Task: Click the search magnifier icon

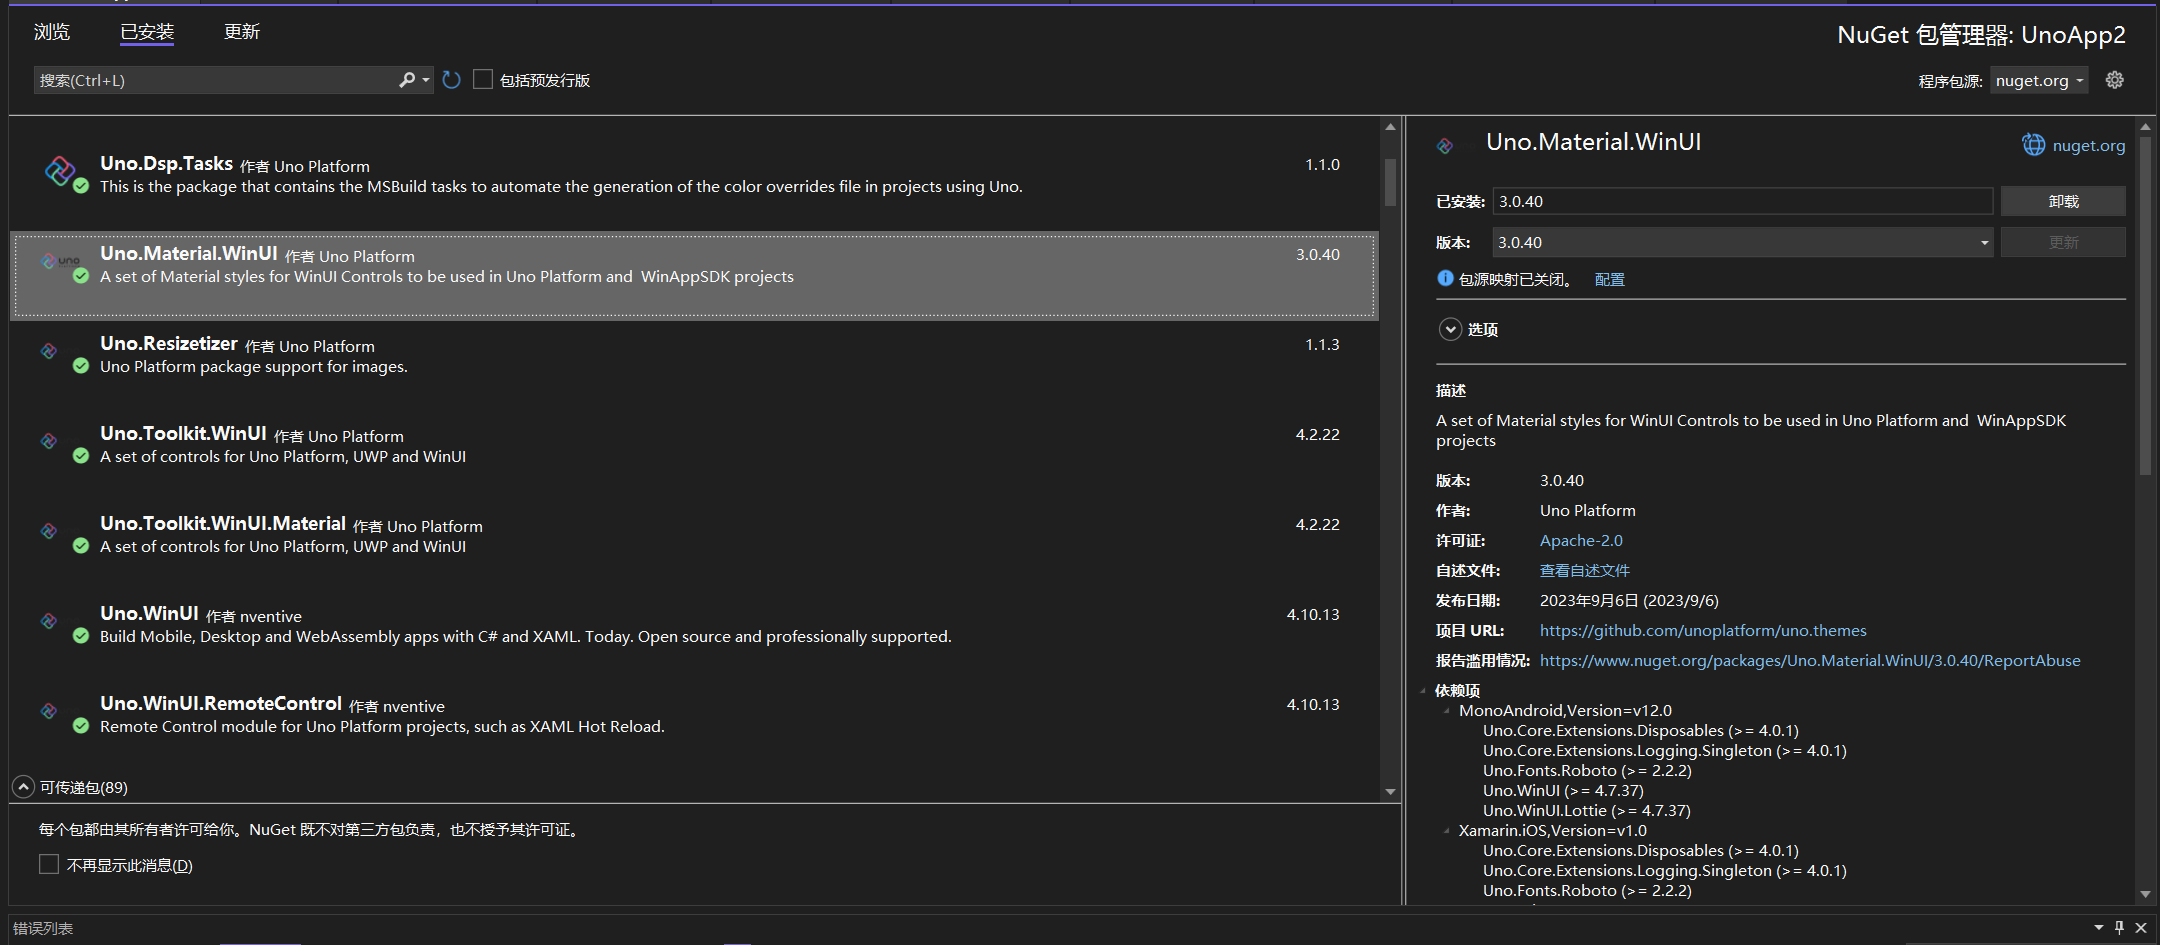Action: tap(406, 79)
